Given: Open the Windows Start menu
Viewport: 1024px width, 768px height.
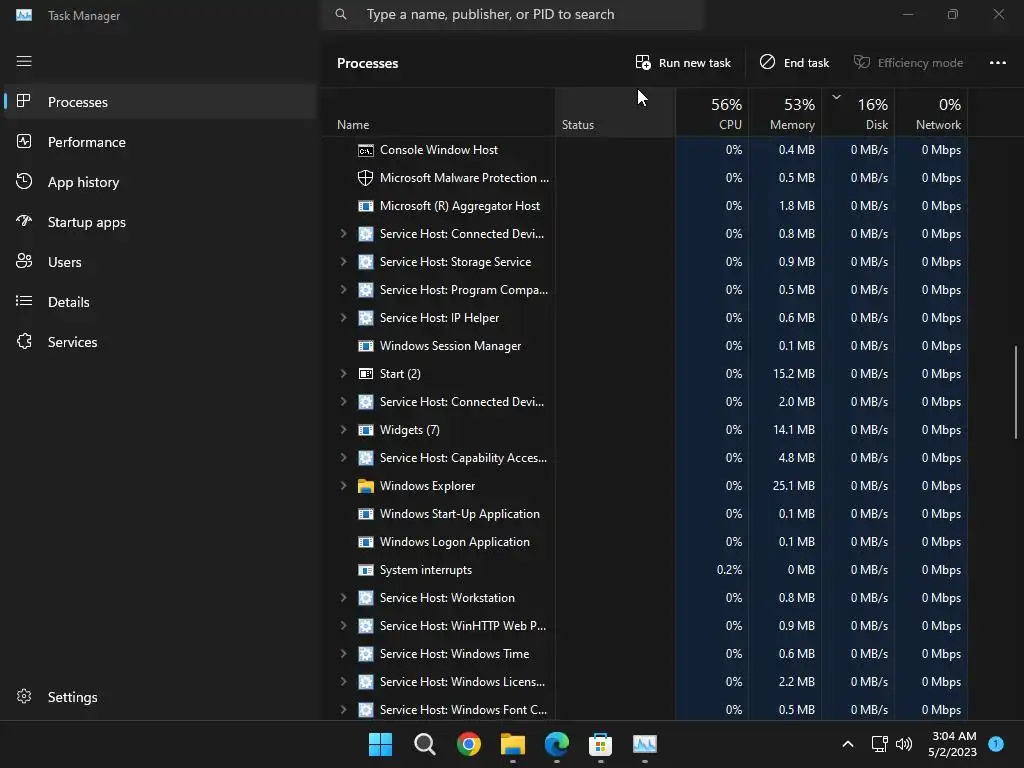Looking at the screenshot, I should tap(380, 744).
